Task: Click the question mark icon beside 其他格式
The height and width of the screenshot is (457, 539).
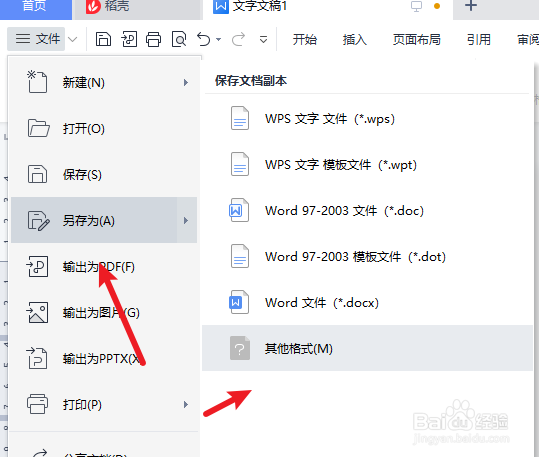Action: pos(240,348)
